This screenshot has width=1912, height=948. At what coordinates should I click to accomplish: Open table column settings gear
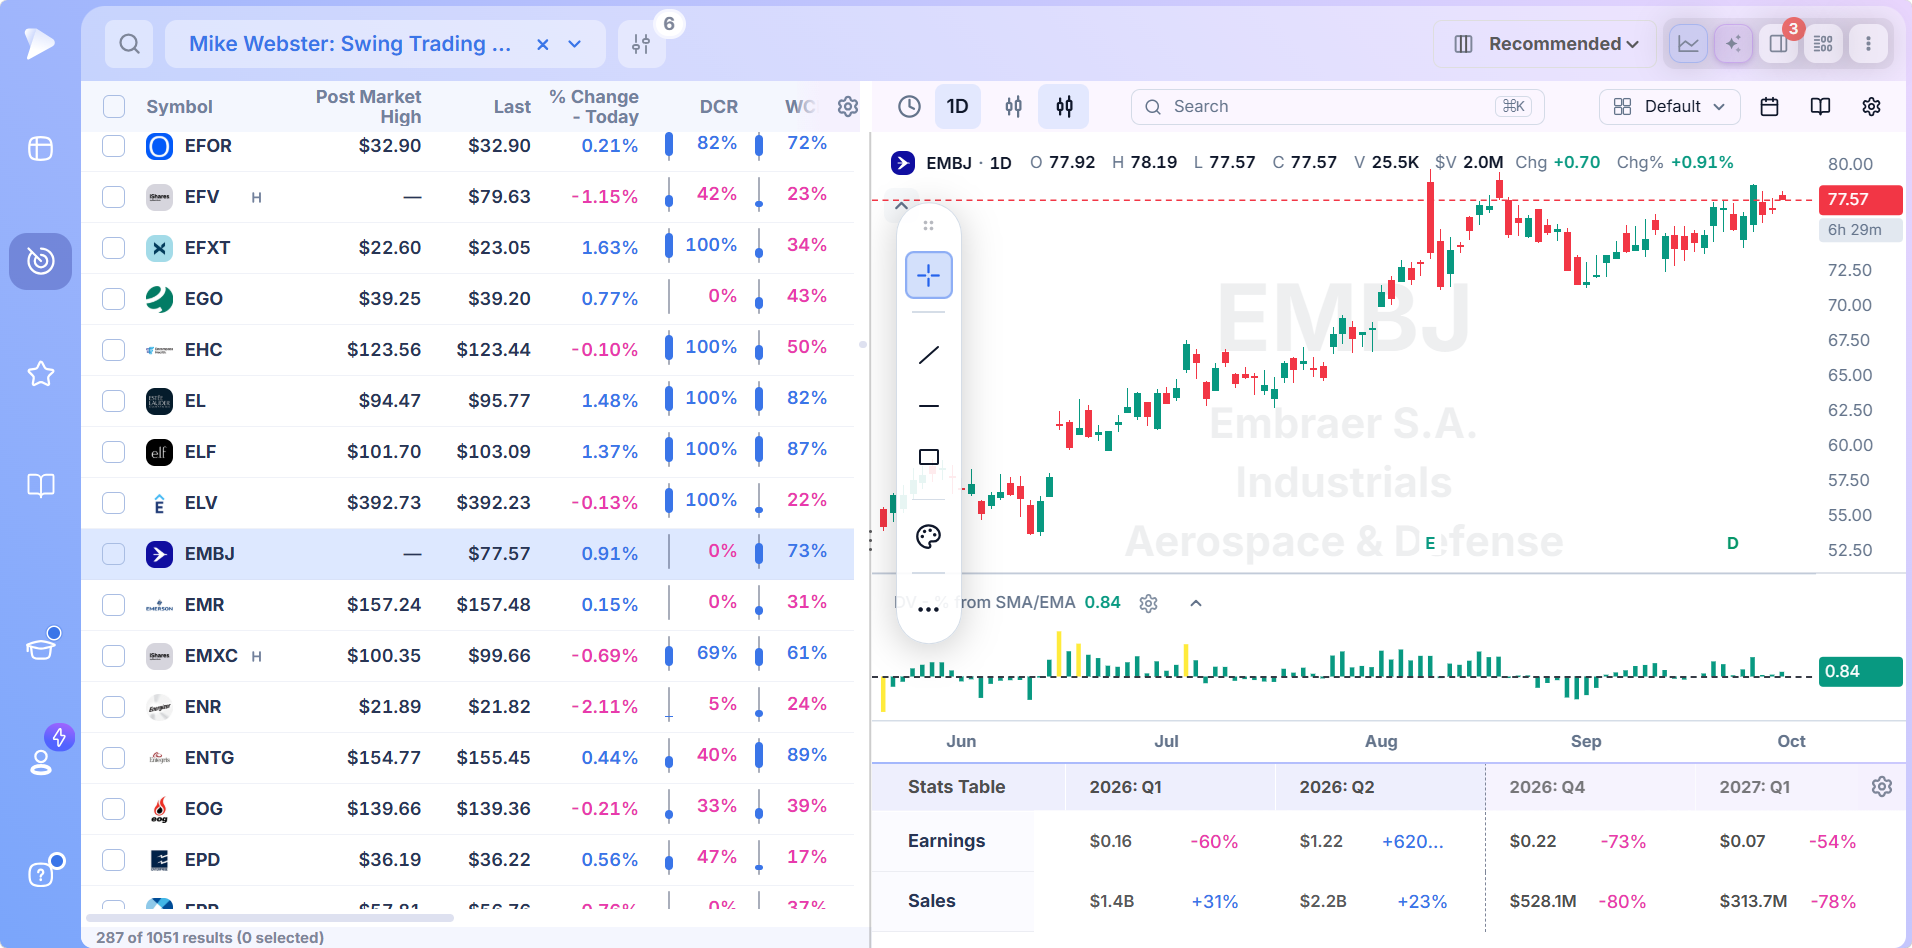point(848,107)
